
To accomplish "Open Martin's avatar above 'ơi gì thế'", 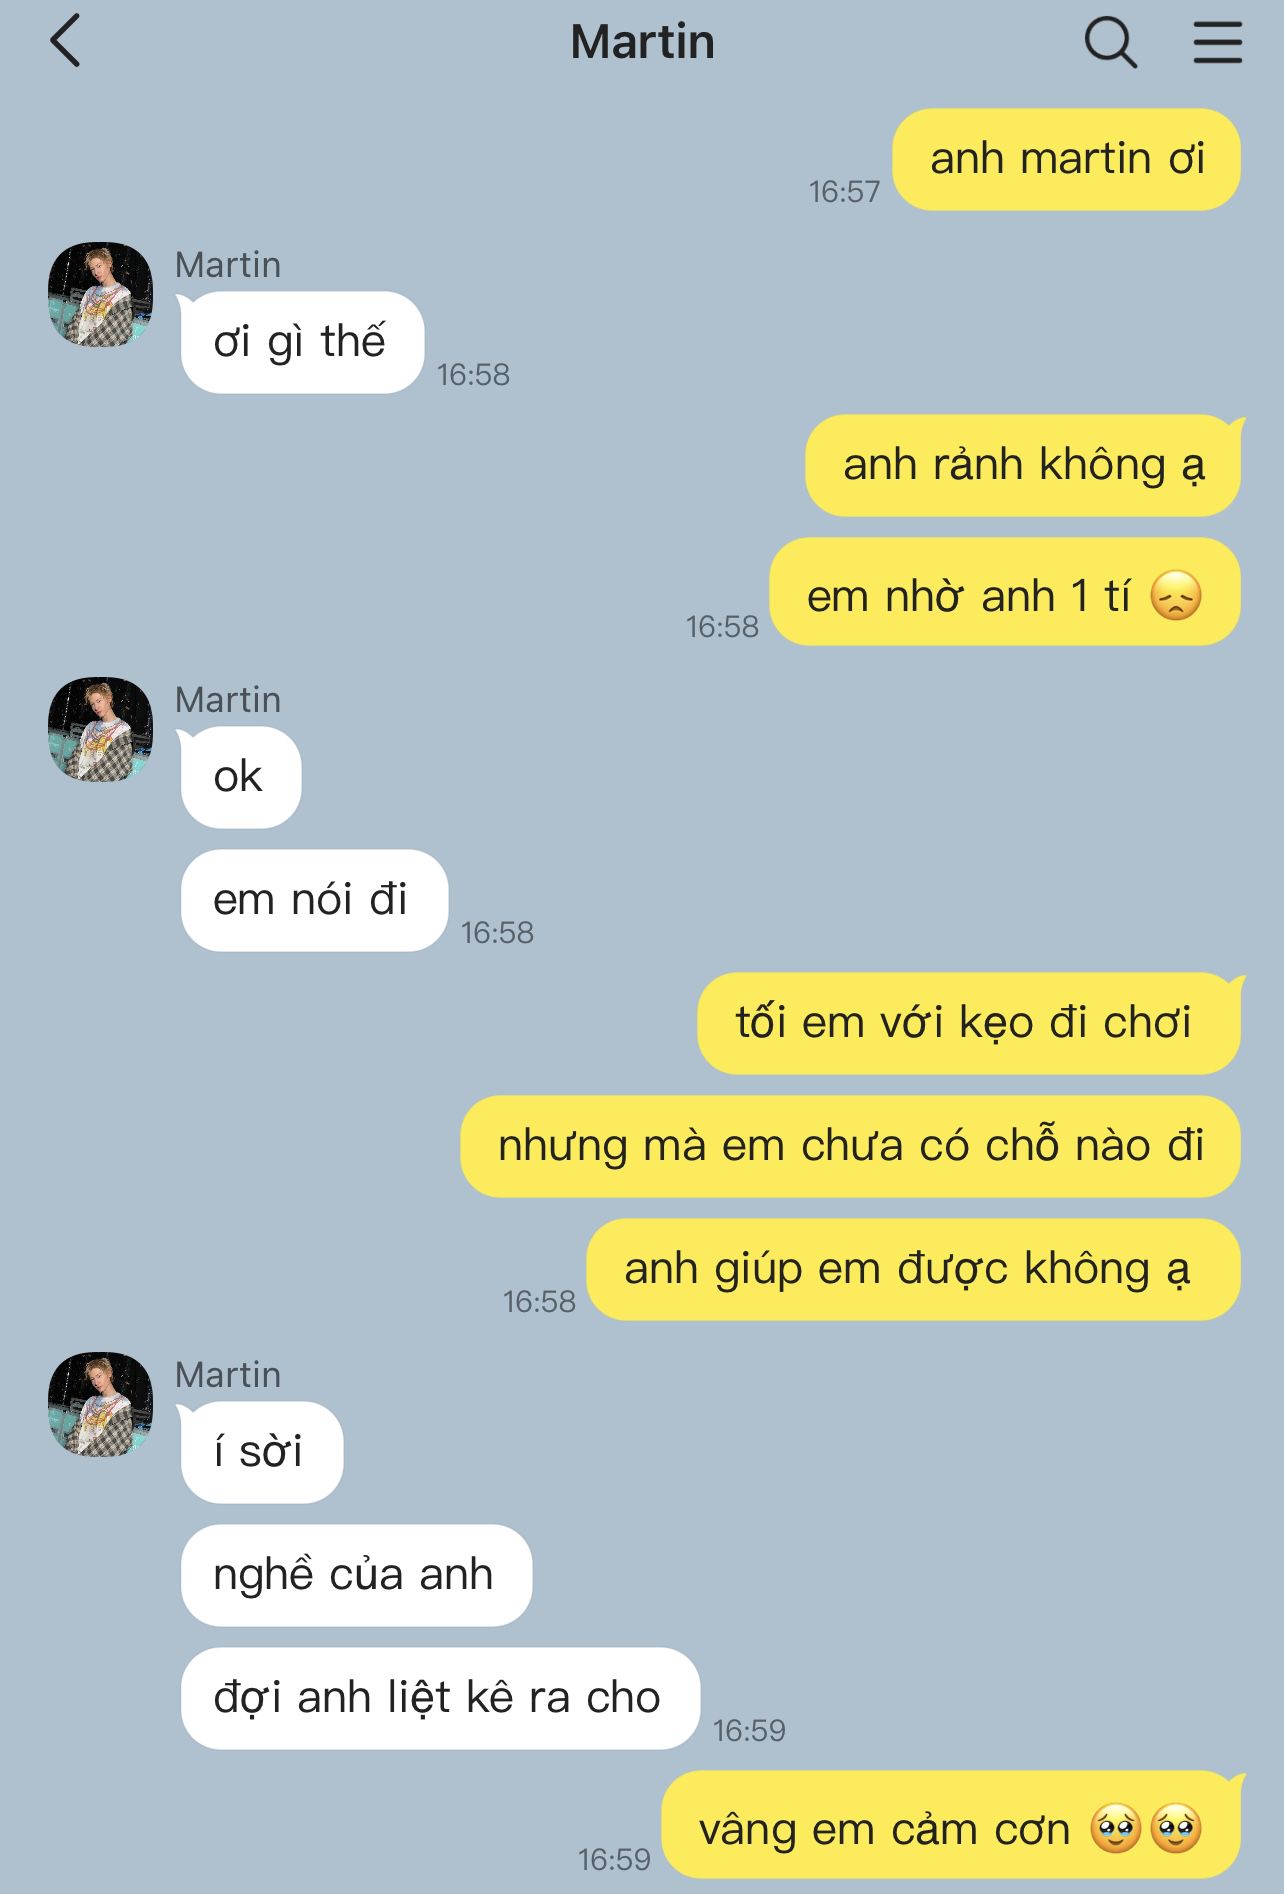I will [101, 295].
